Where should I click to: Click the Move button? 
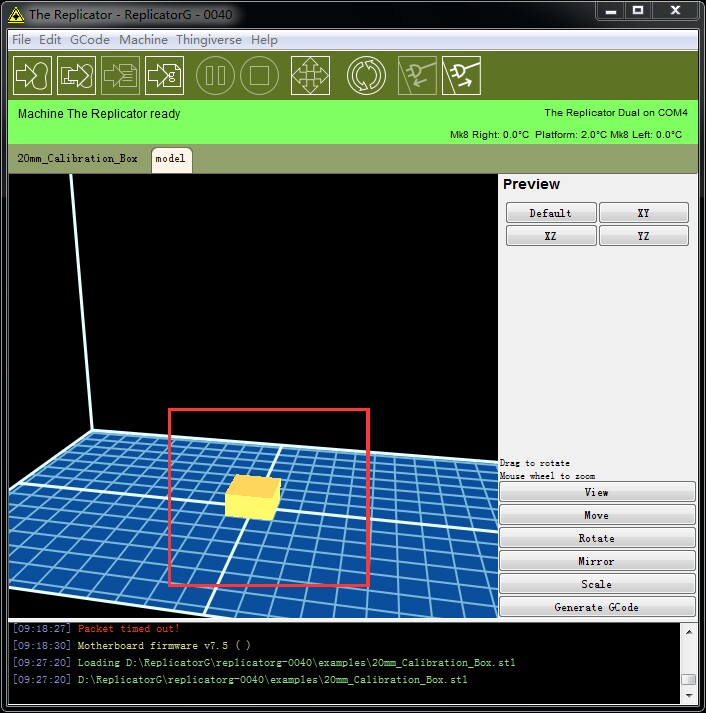(x=597, y=515)
